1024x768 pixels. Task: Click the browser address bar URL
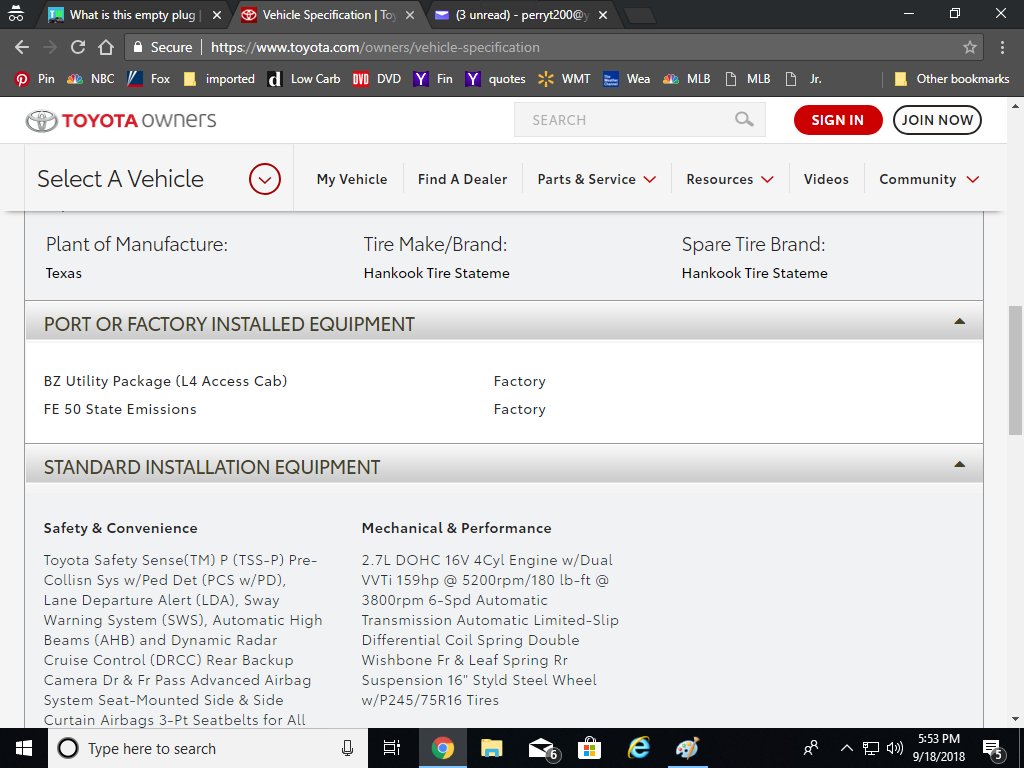click(376, 47)
